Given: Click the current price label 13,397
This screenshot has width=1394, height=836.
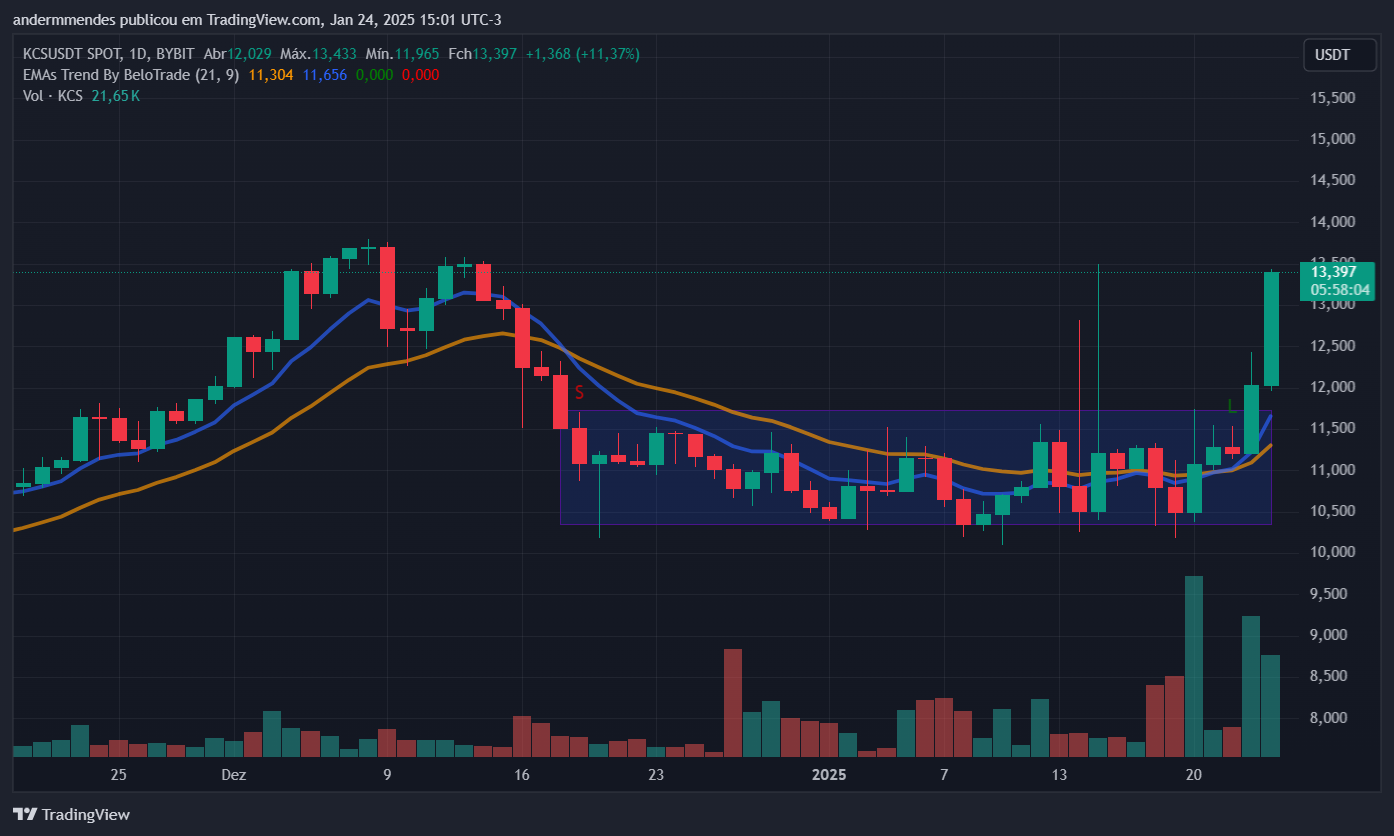Looking at the screenshot, I should pos(1333,272).
